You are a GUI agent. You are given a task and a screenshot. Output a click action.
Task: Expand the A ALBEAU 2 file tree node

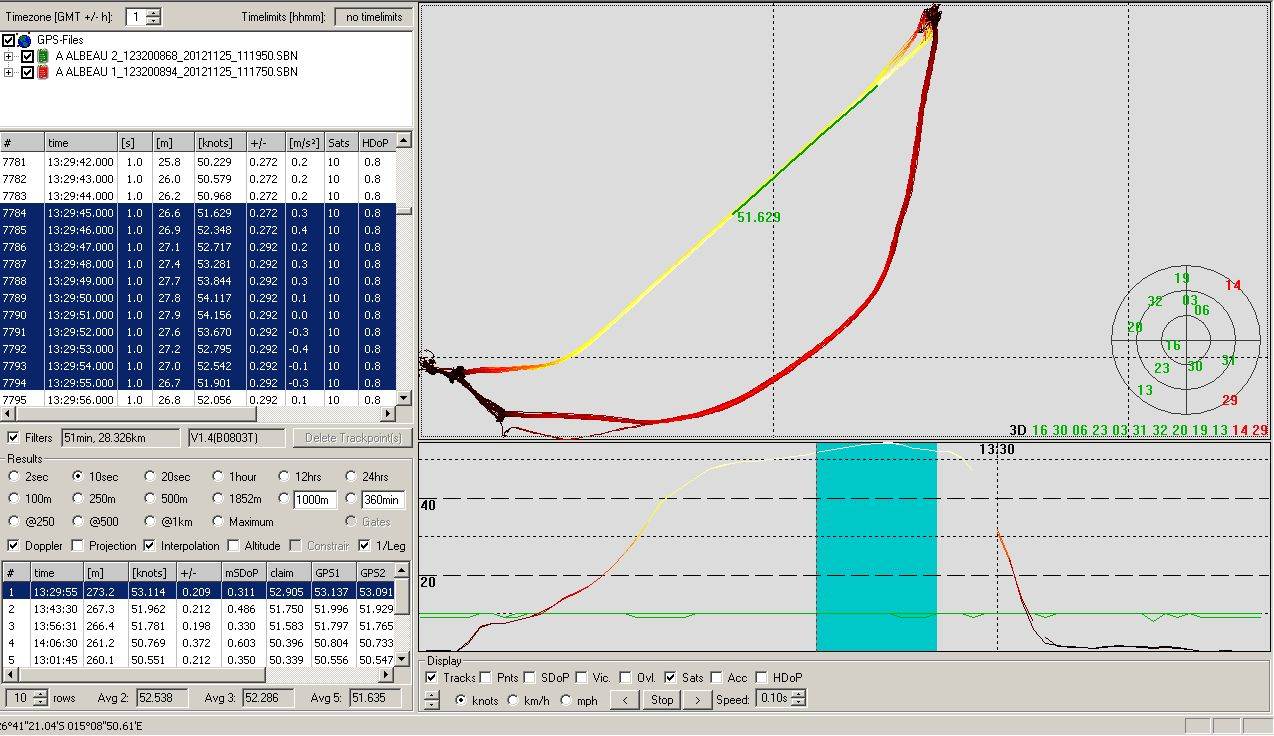[x=9, y=56]
